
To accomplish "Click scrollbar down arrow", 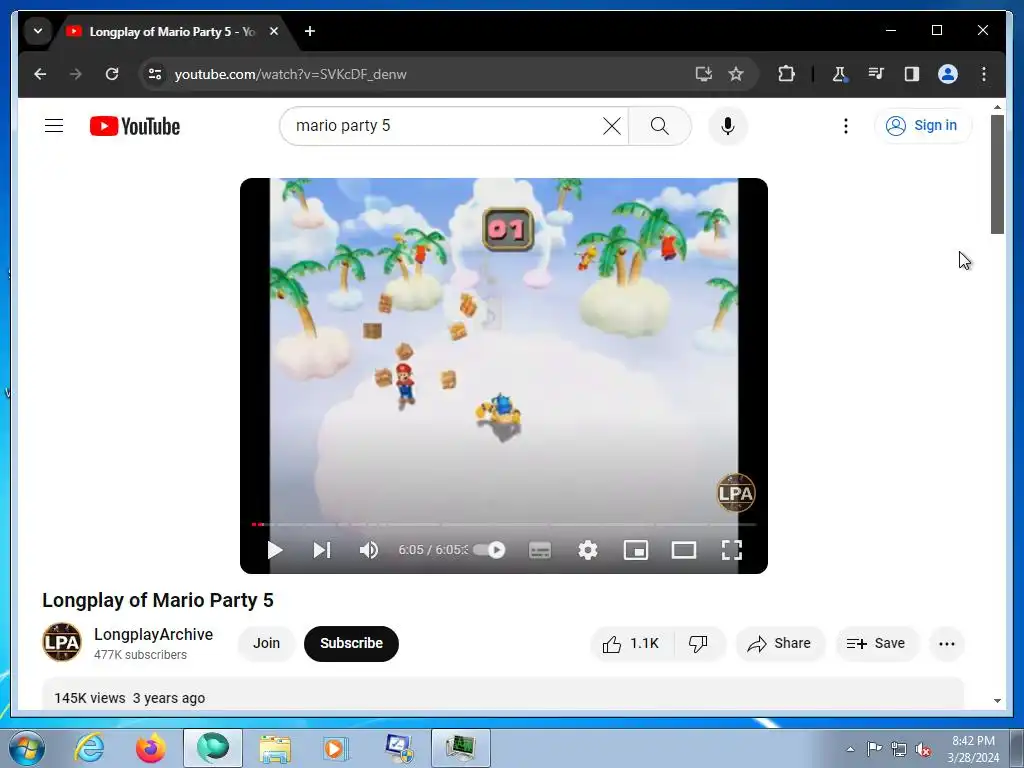I will (x=997, y=701).
